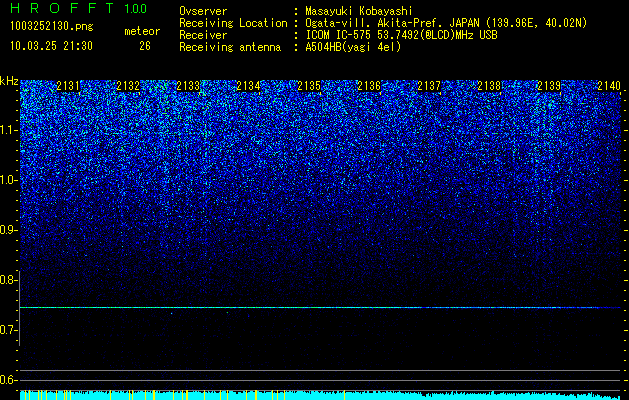Click the 2140 time marker
Image resolution: width=629 pixels, height=400 pixels.
[x=609, y=86]
